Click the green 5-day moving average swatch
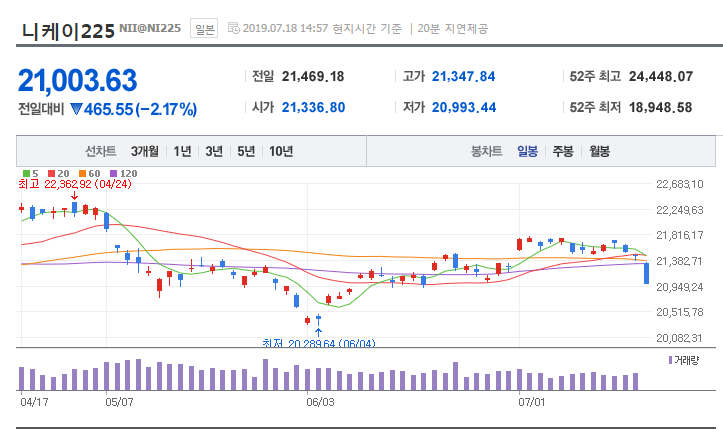The image size is (723, 436). [x=27, y=174]
